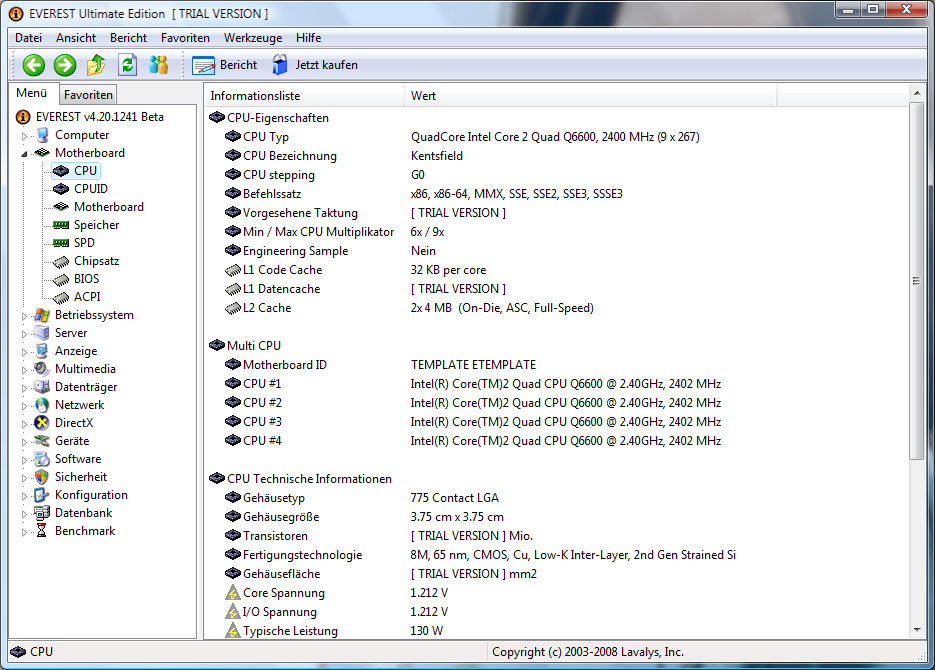
Task: Click the Speicher memory icon
Action: pos(61,225)
